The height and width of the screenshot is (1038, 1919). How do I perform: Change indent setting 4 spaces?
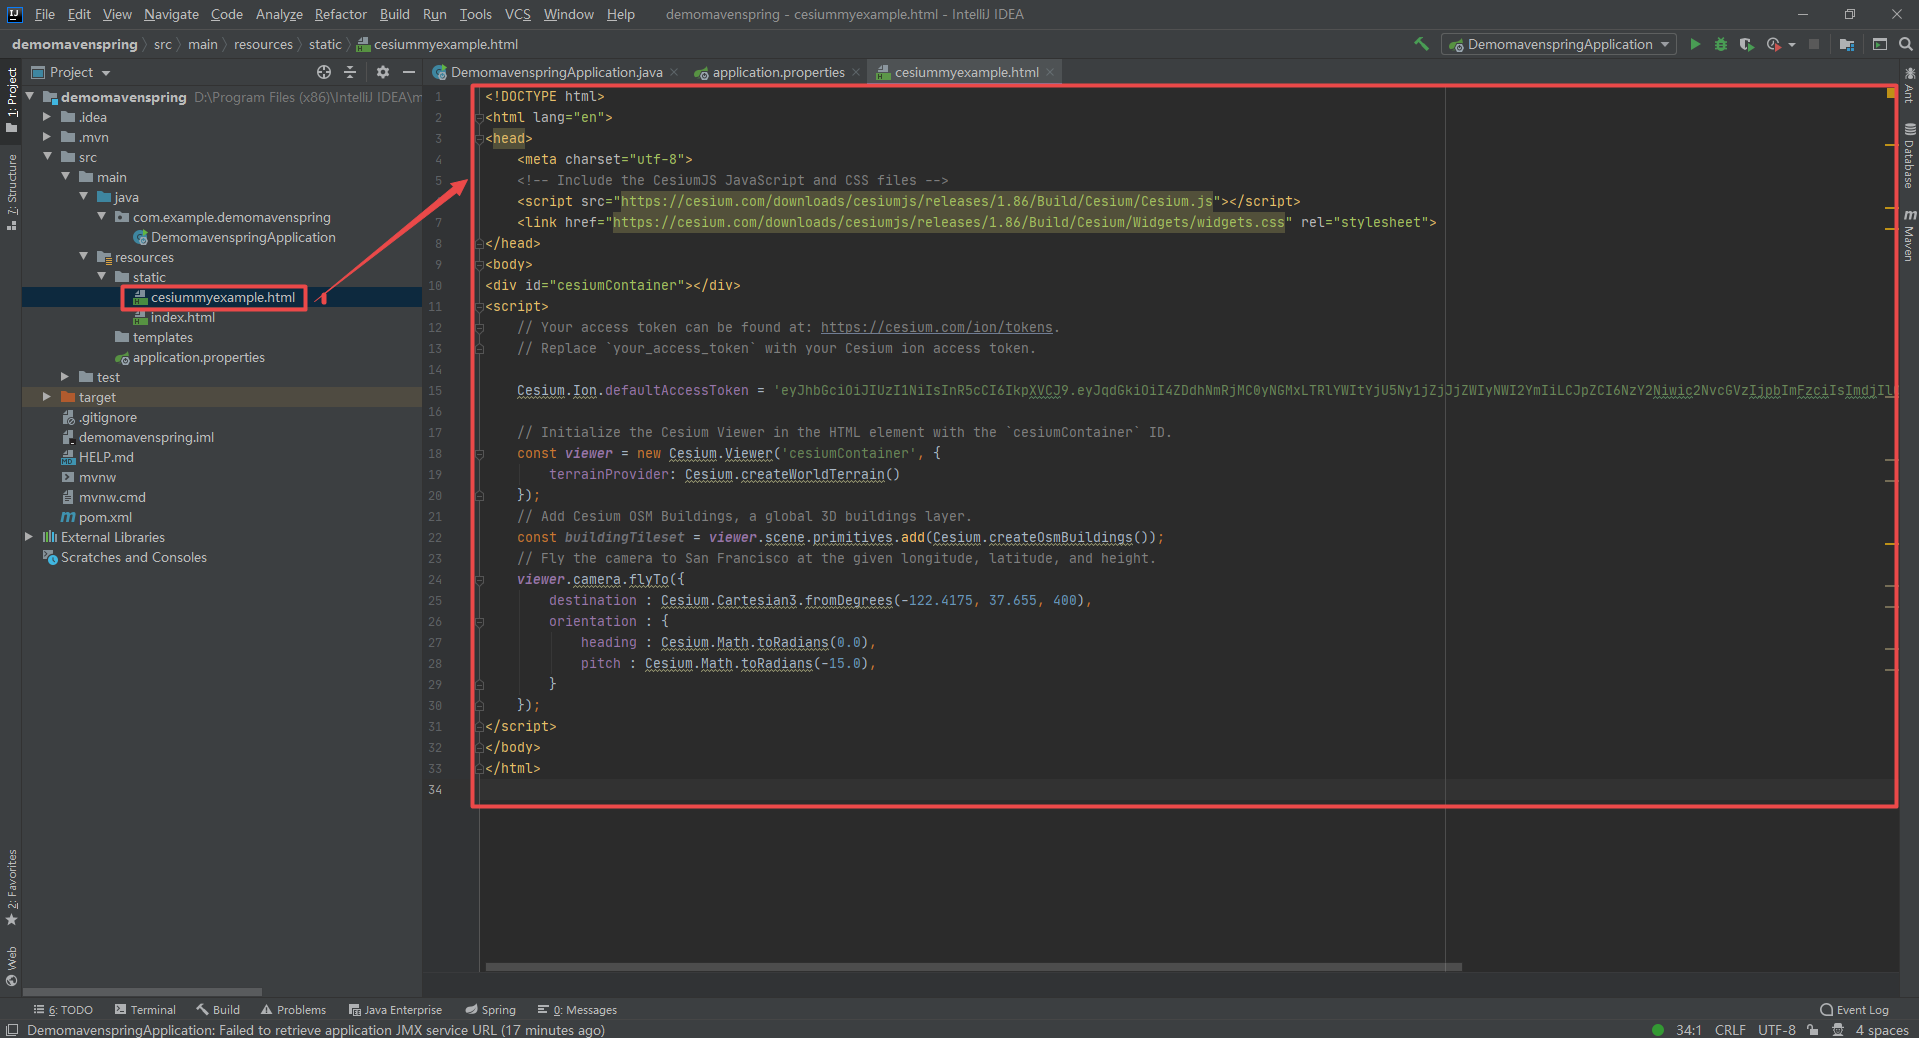point(1882,1030)
